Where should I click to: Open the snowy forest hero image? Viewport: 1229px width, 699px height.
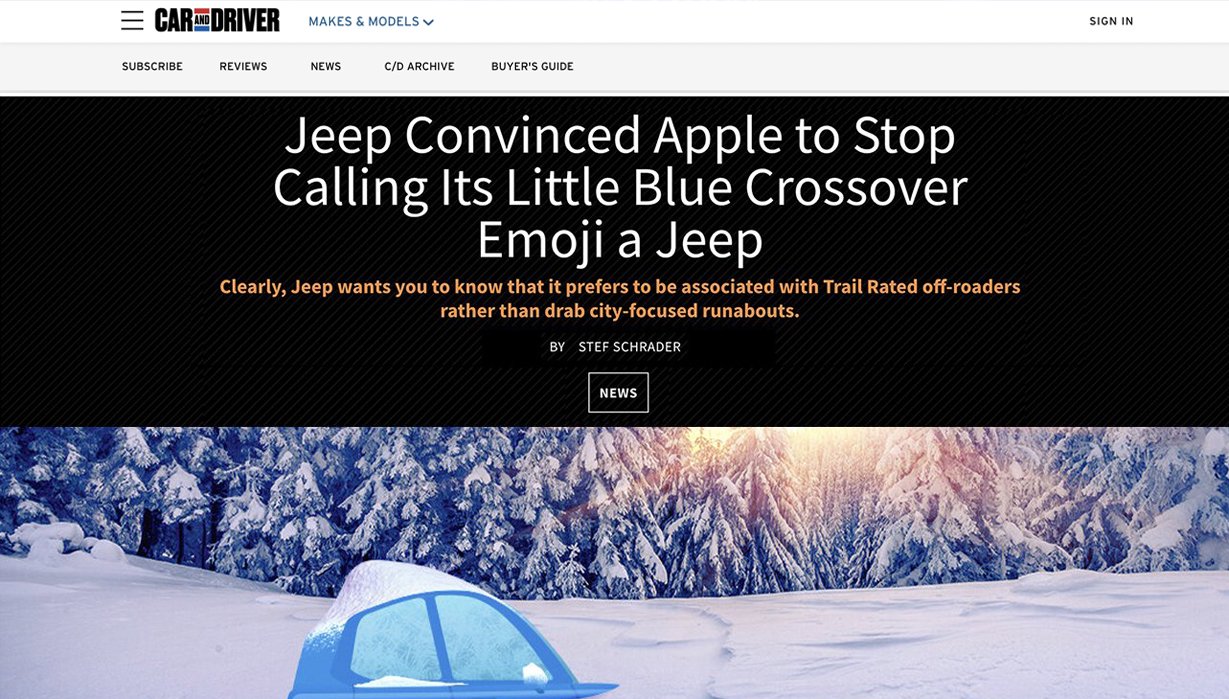[x=614, y=563]
